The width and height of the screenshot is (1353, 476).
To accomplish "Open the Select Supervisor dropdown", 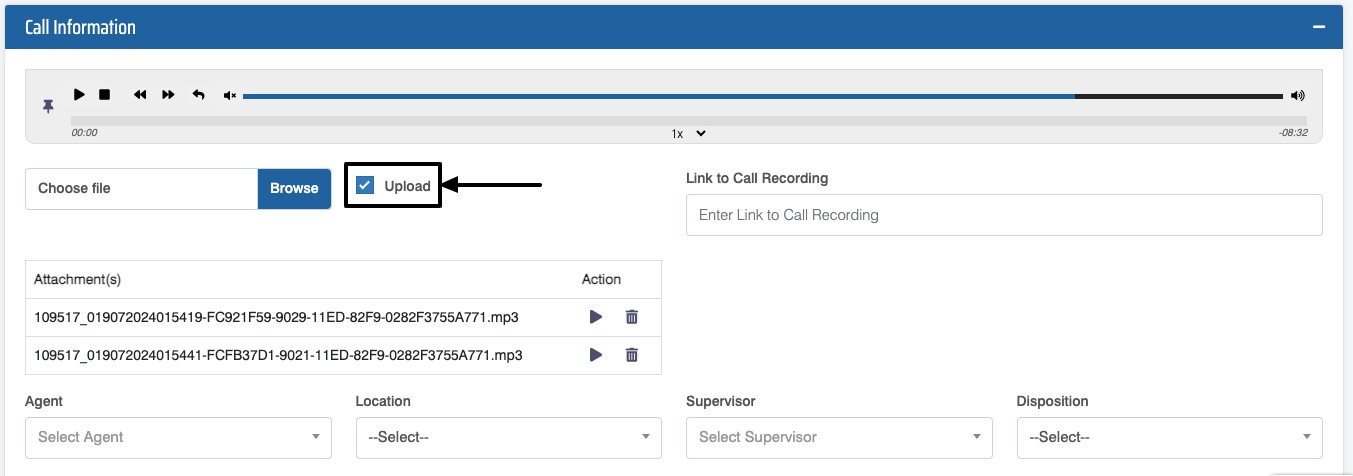I will (x=839, y=437).
